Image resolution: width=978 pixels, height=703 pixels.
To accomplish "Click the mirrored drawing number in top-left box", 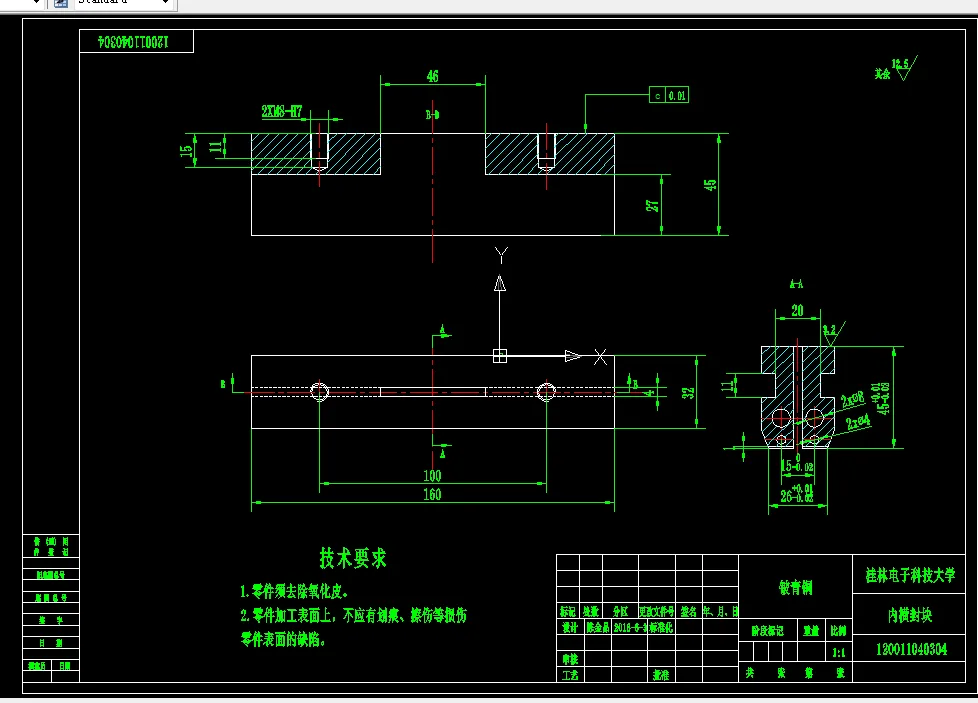I will pyautogui.click(x=133, y=42).
